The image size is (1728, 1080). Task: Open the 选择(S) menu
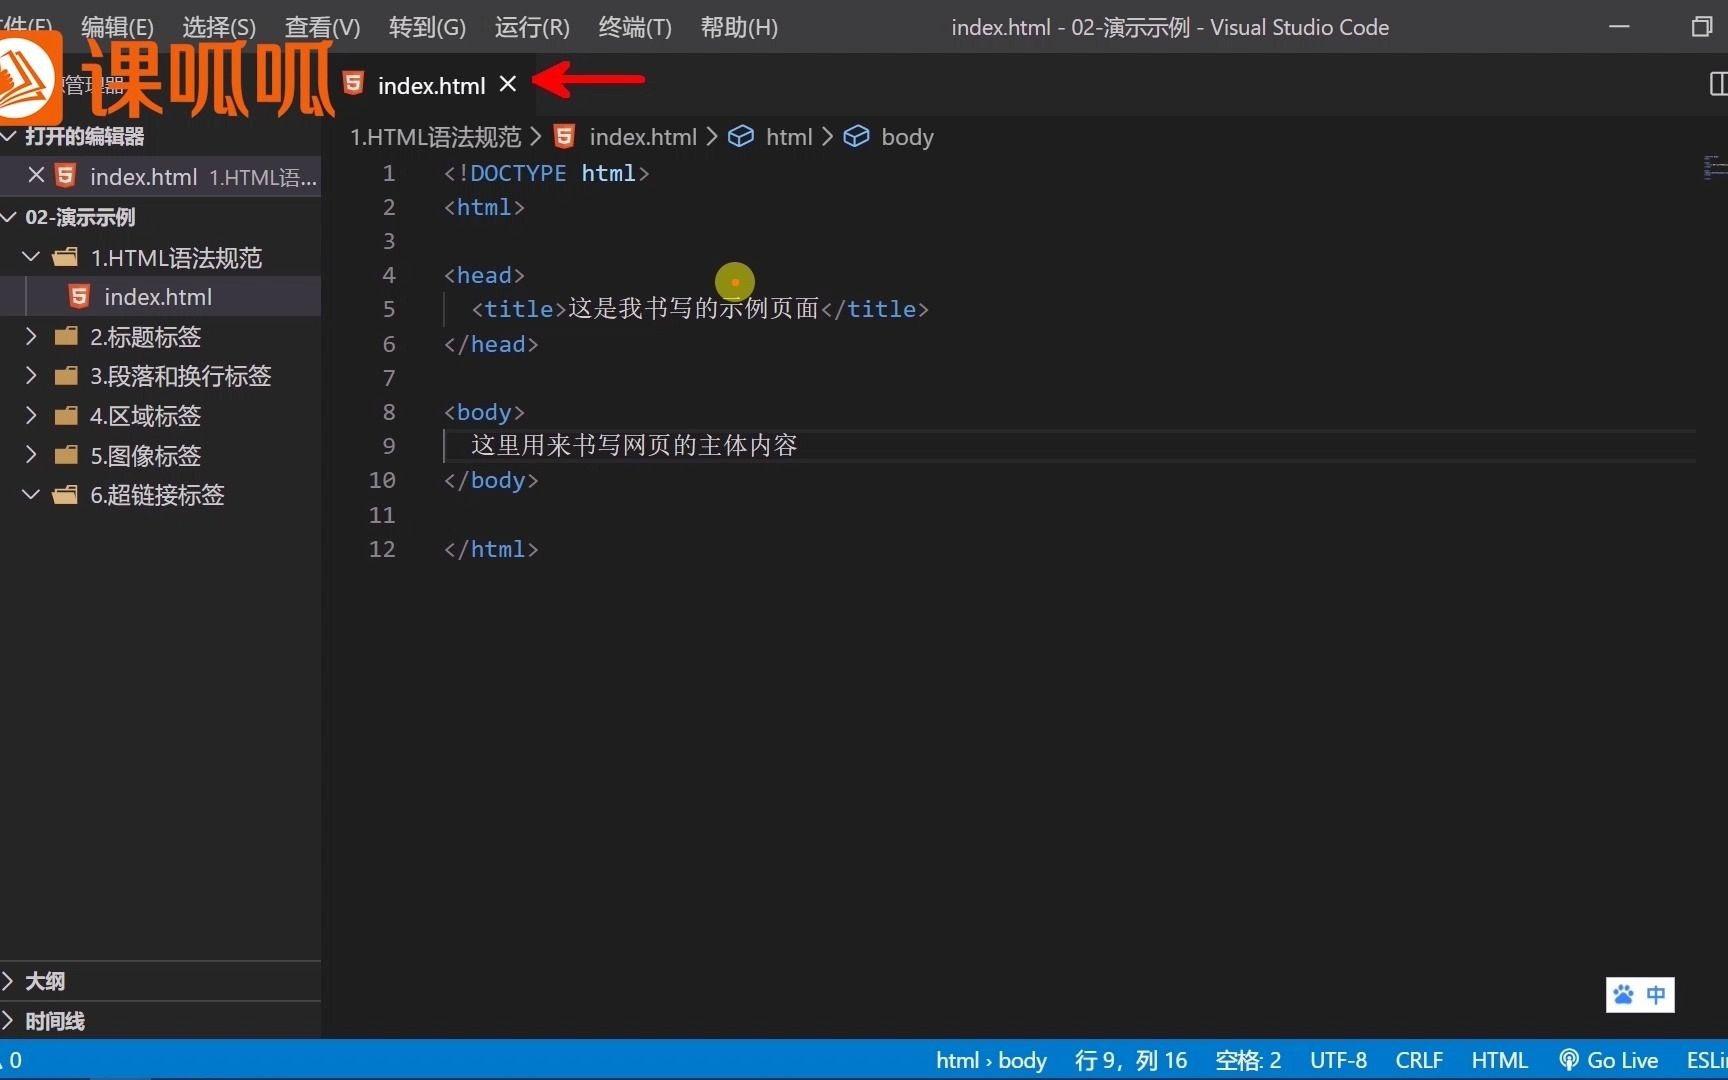click(219, 27)
